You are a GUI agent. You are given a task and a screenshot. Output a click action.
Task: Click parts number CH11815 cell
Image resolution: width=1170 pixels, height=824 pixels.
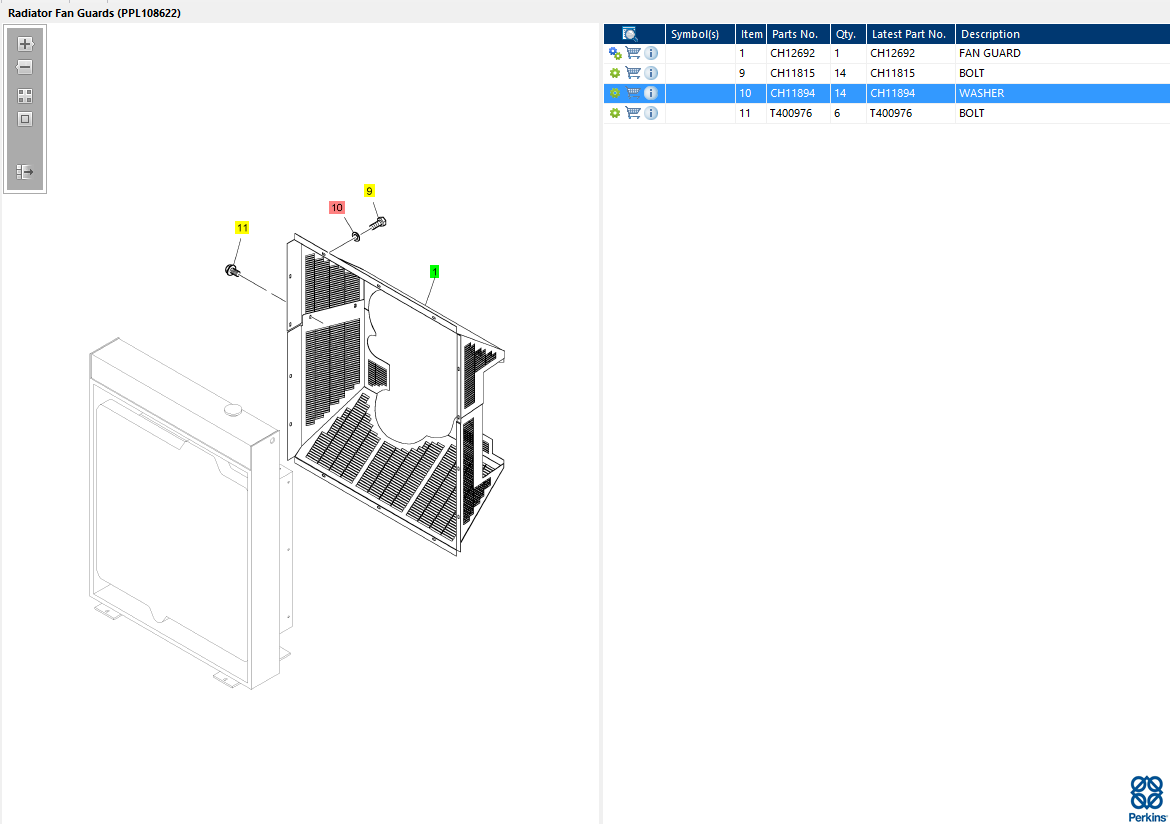tap(798, 73)
